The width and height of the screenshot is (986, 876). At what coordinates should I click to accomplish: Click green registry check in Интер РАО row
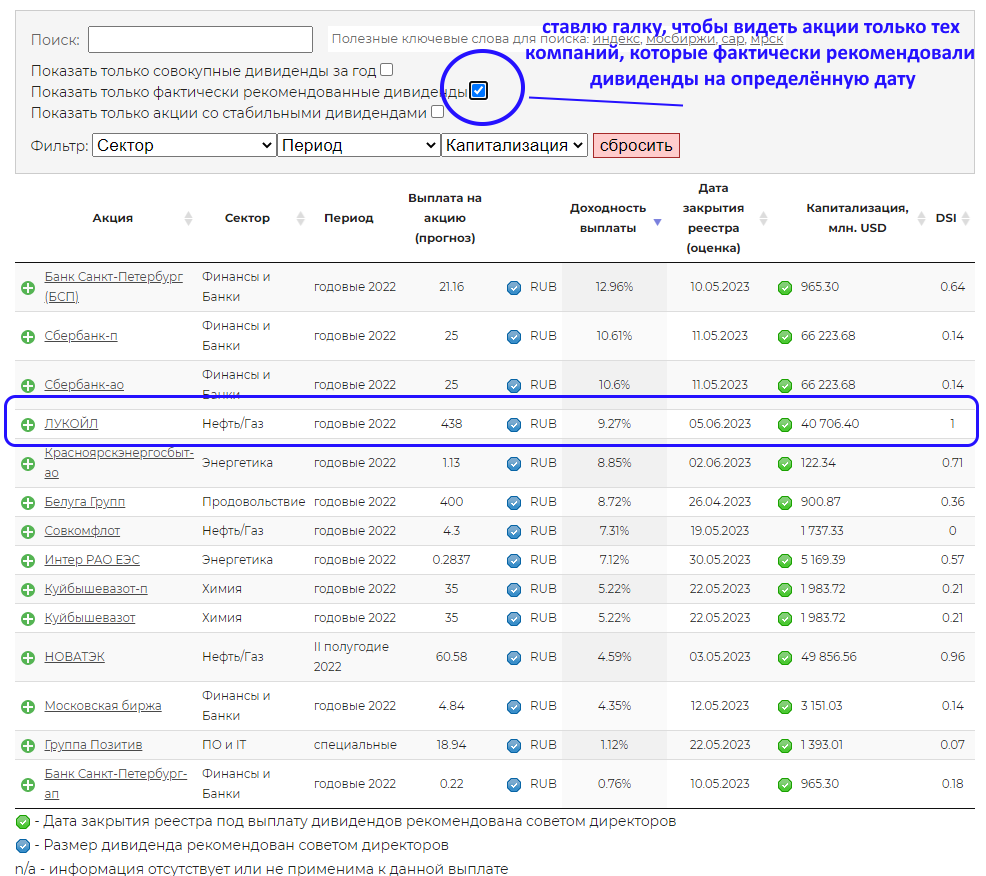point(785,561)
